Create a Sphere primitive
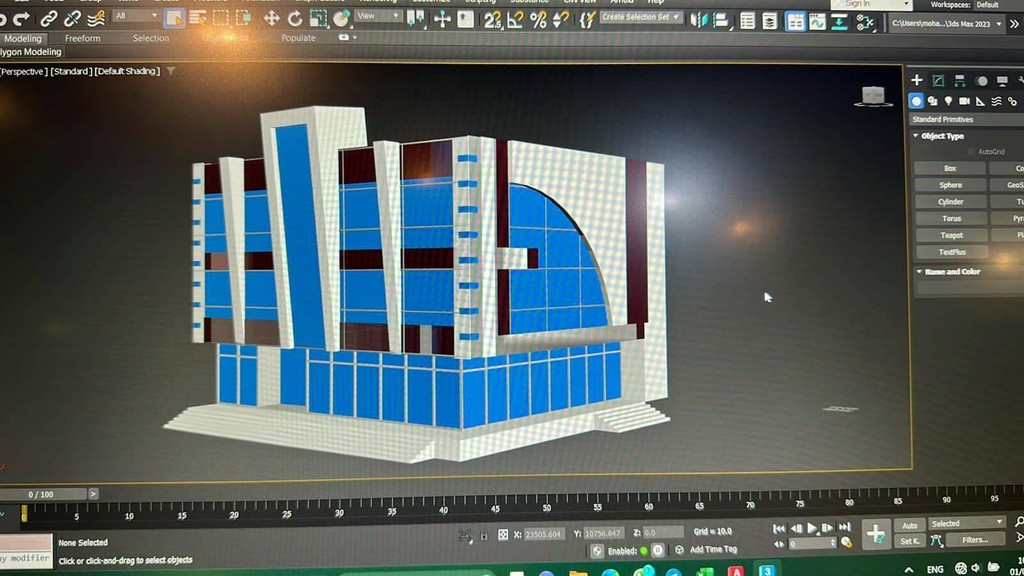The height and width of the screenshot is (576, 1024). coord(950,185)
